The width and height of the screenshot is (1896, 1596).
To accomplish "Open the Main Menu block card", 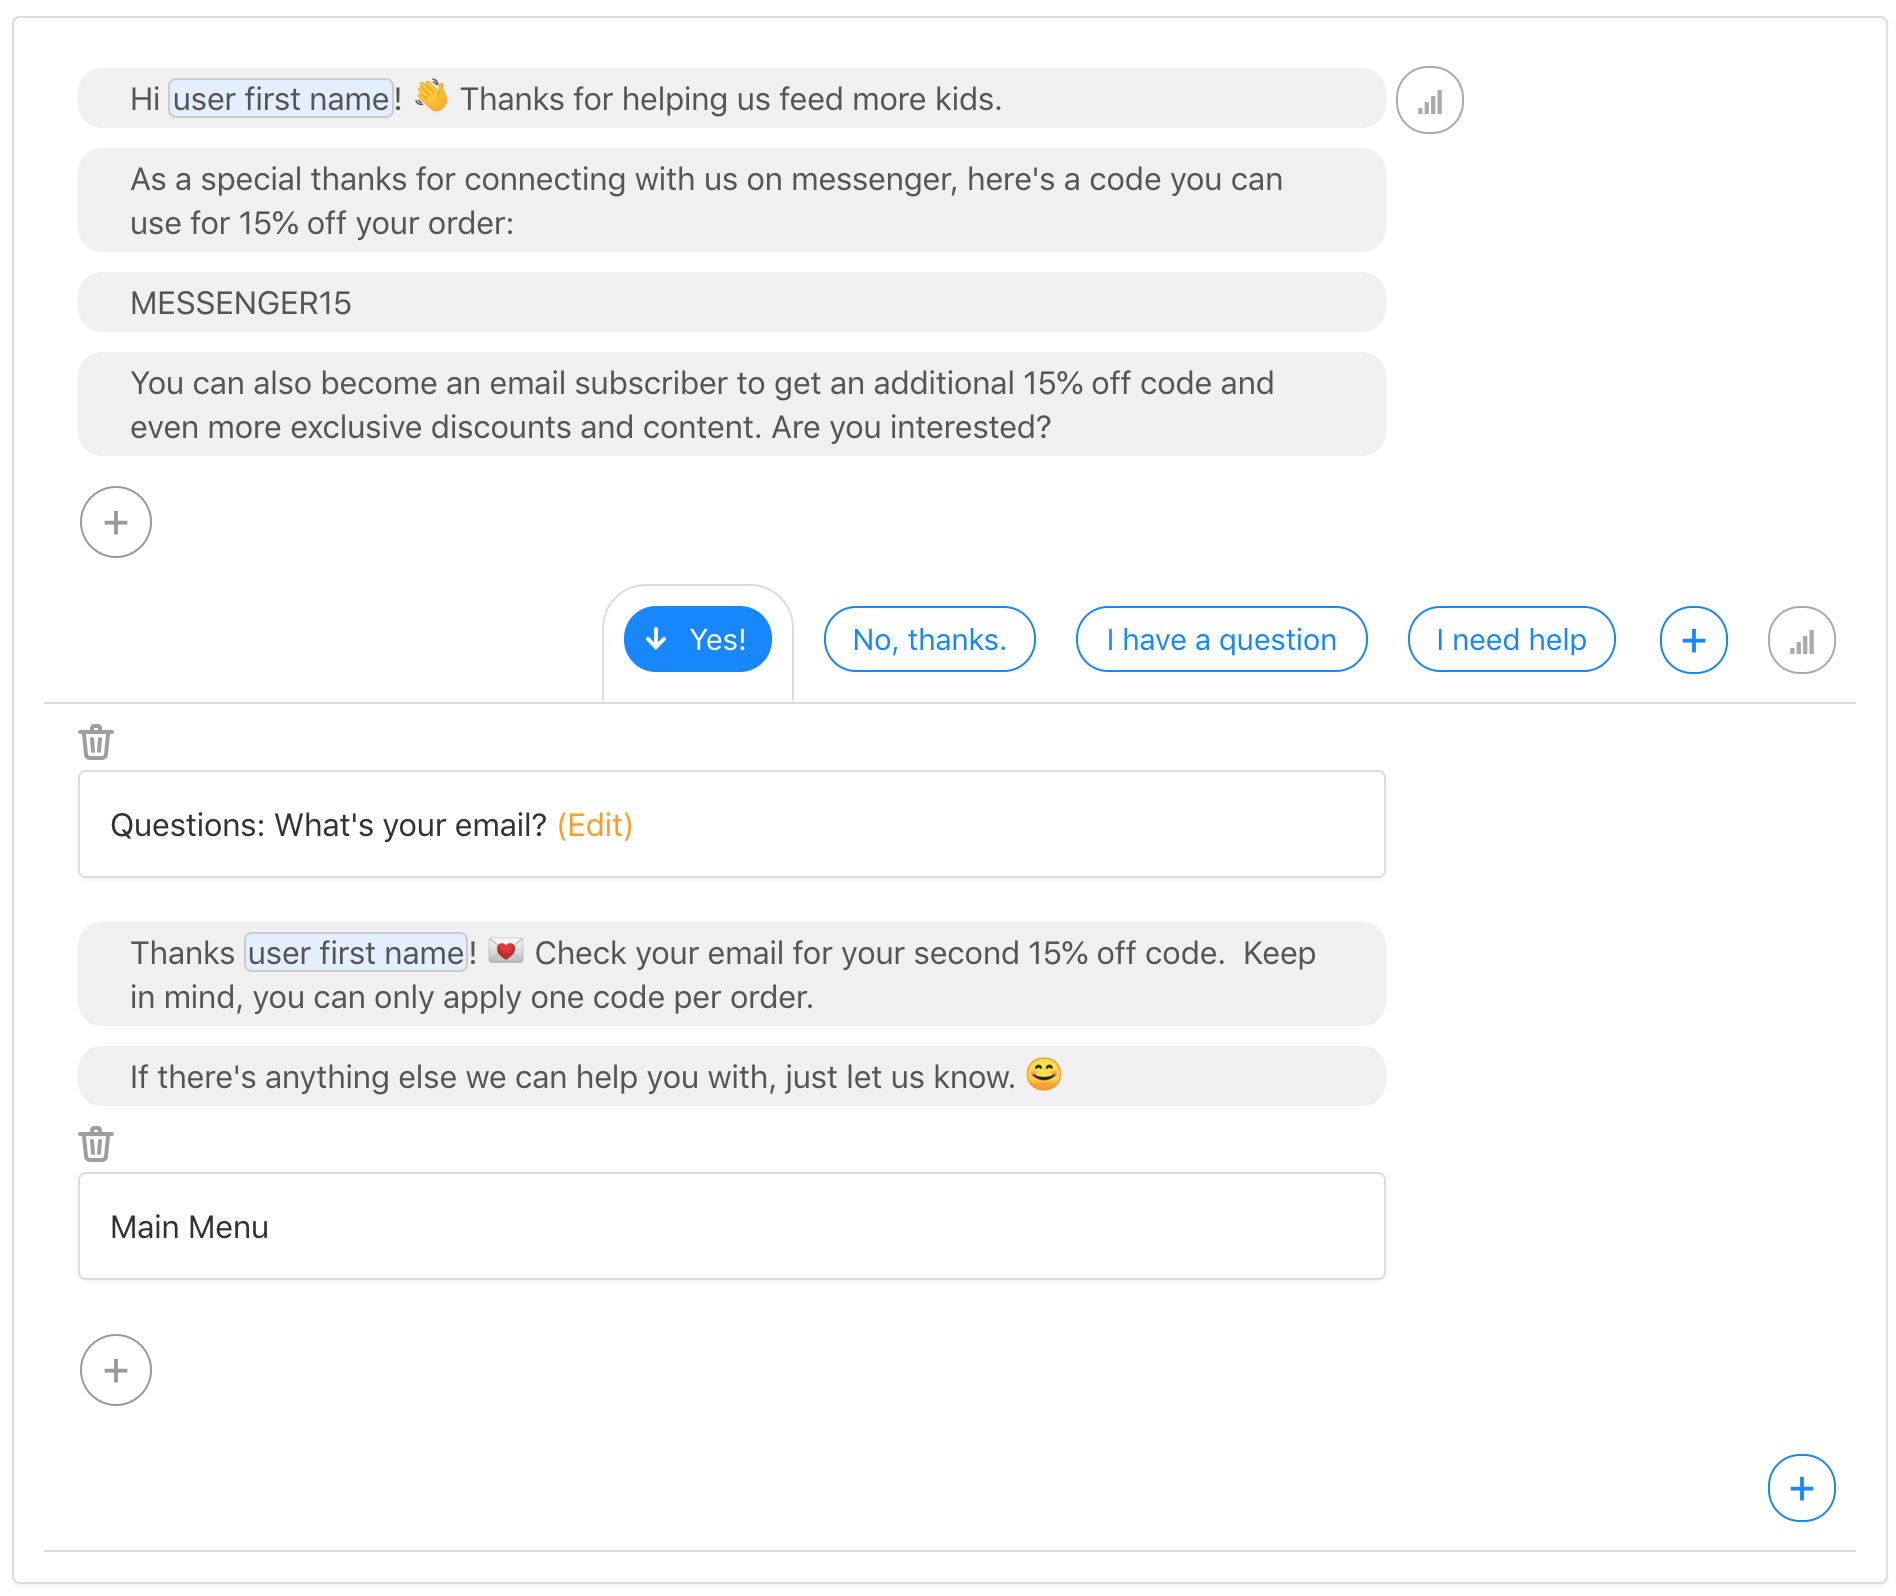I will 732,1226.
